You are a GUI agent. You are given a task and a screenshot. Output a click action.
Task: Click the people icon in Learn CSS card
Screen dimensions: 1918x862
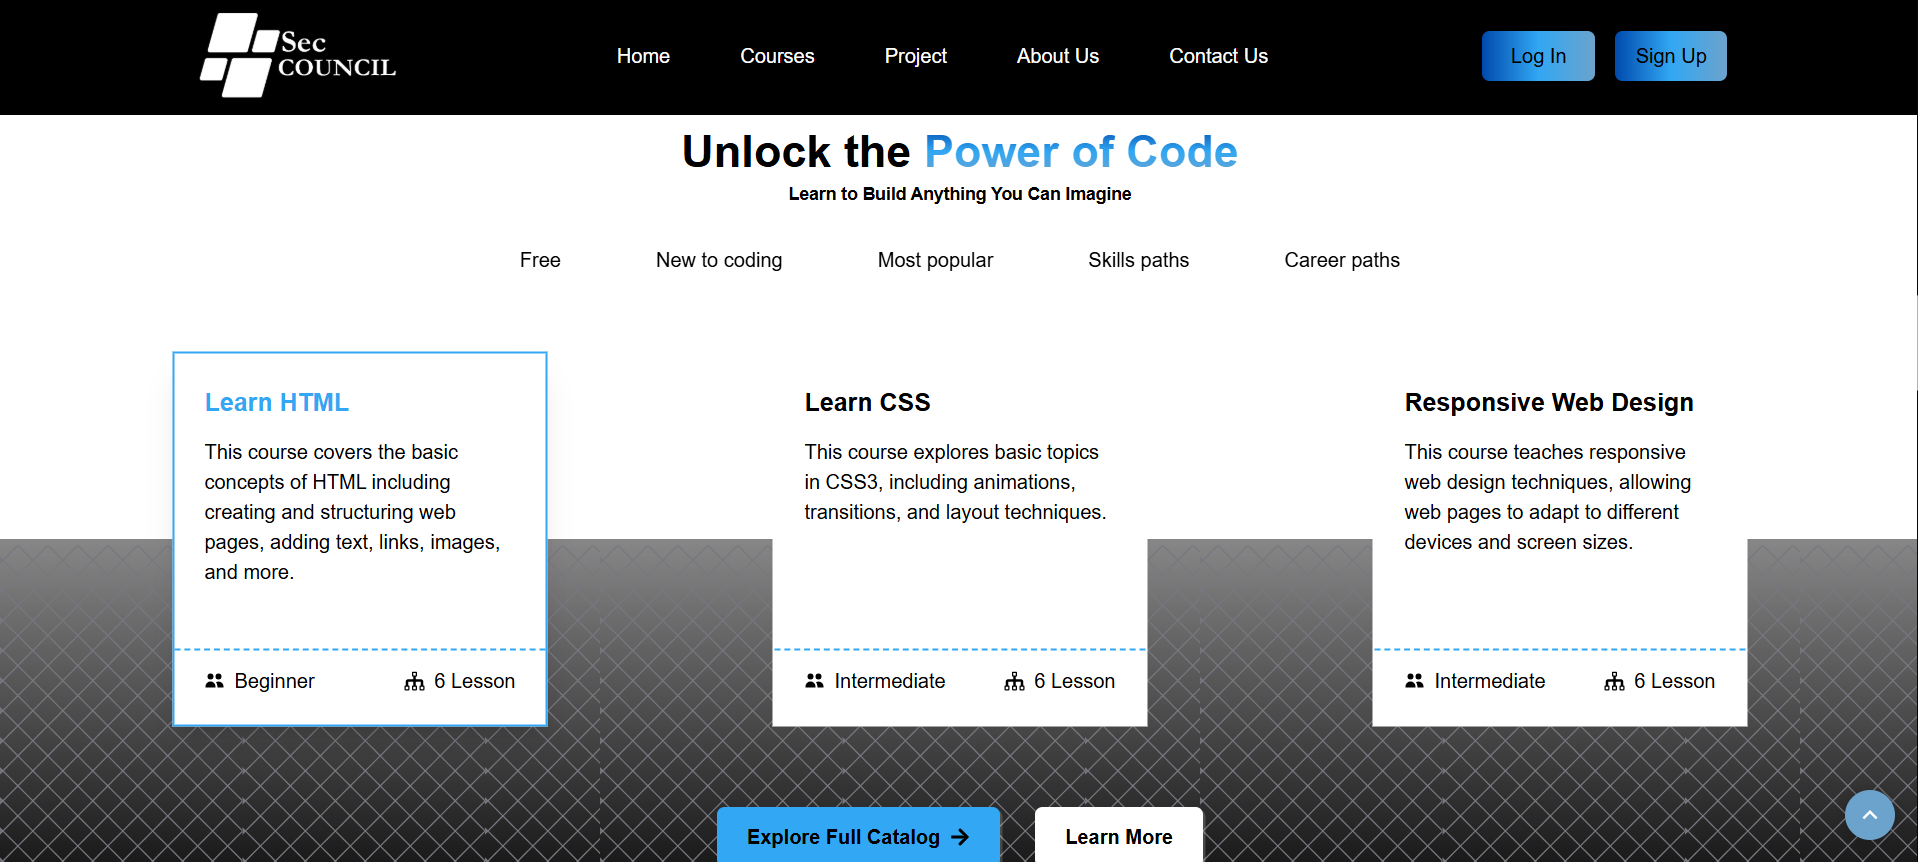point(814,681)
